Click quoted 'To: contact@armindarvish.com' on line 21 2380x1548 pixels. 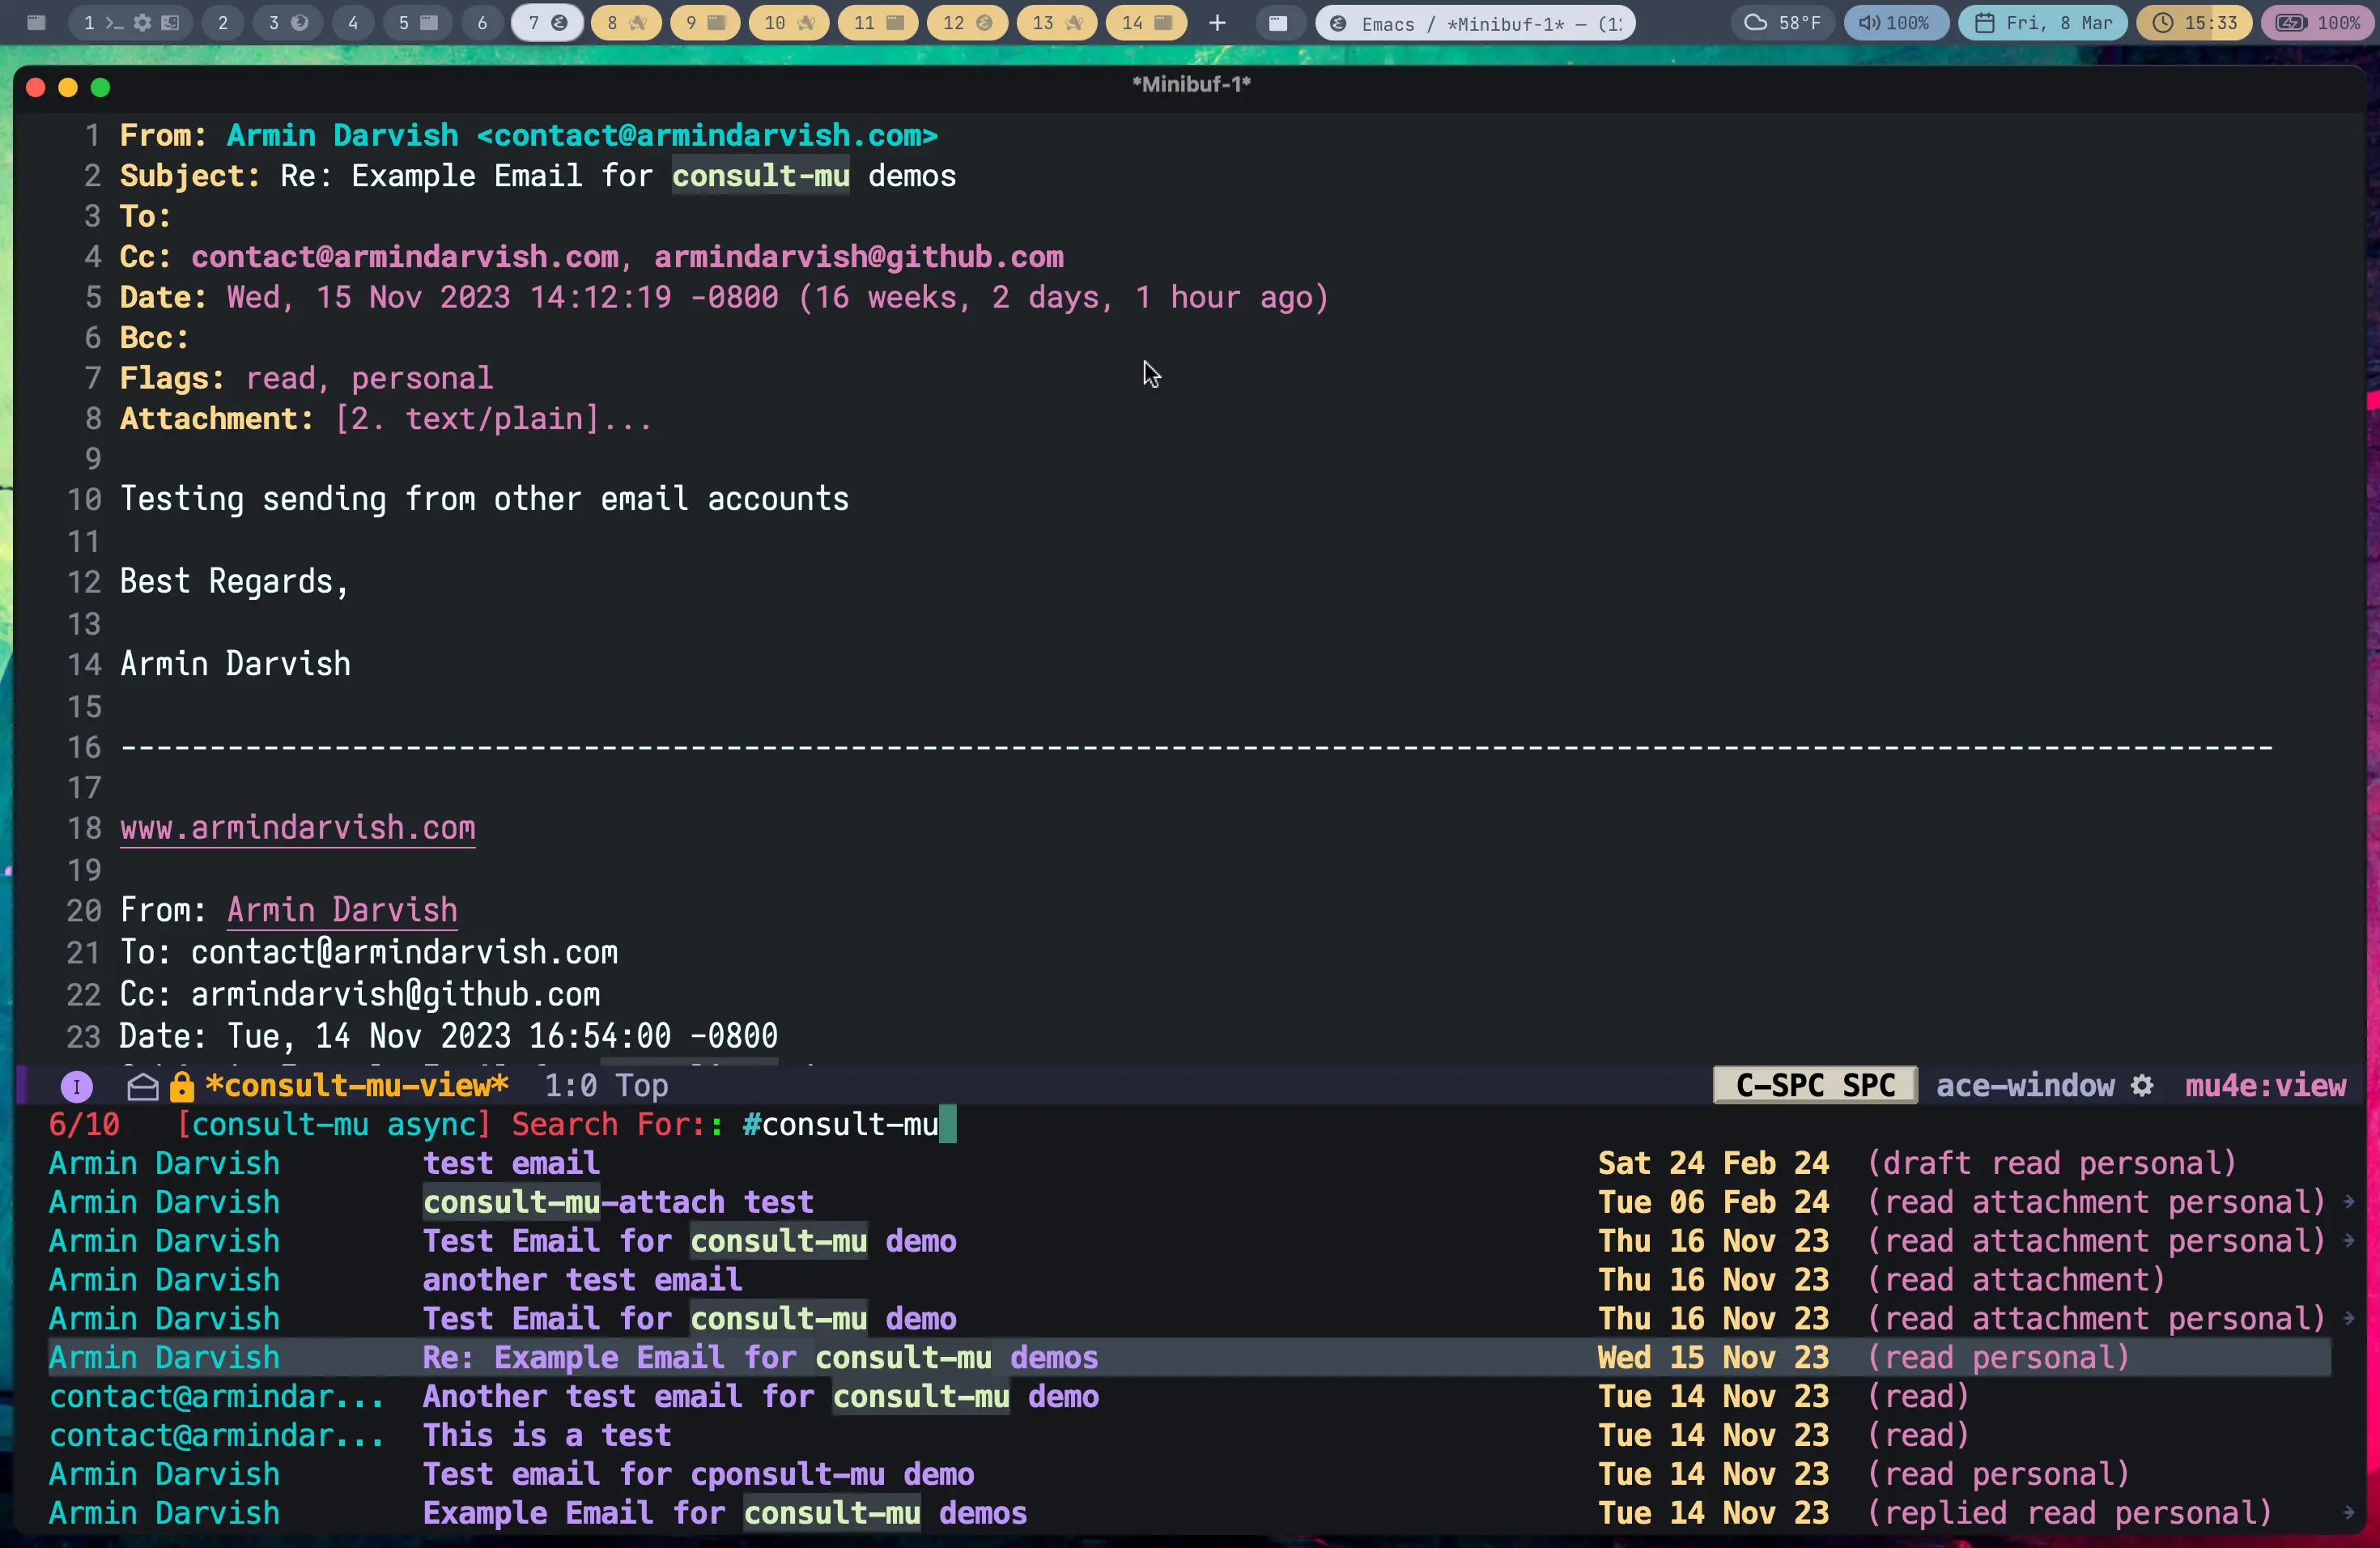point(369,952)
